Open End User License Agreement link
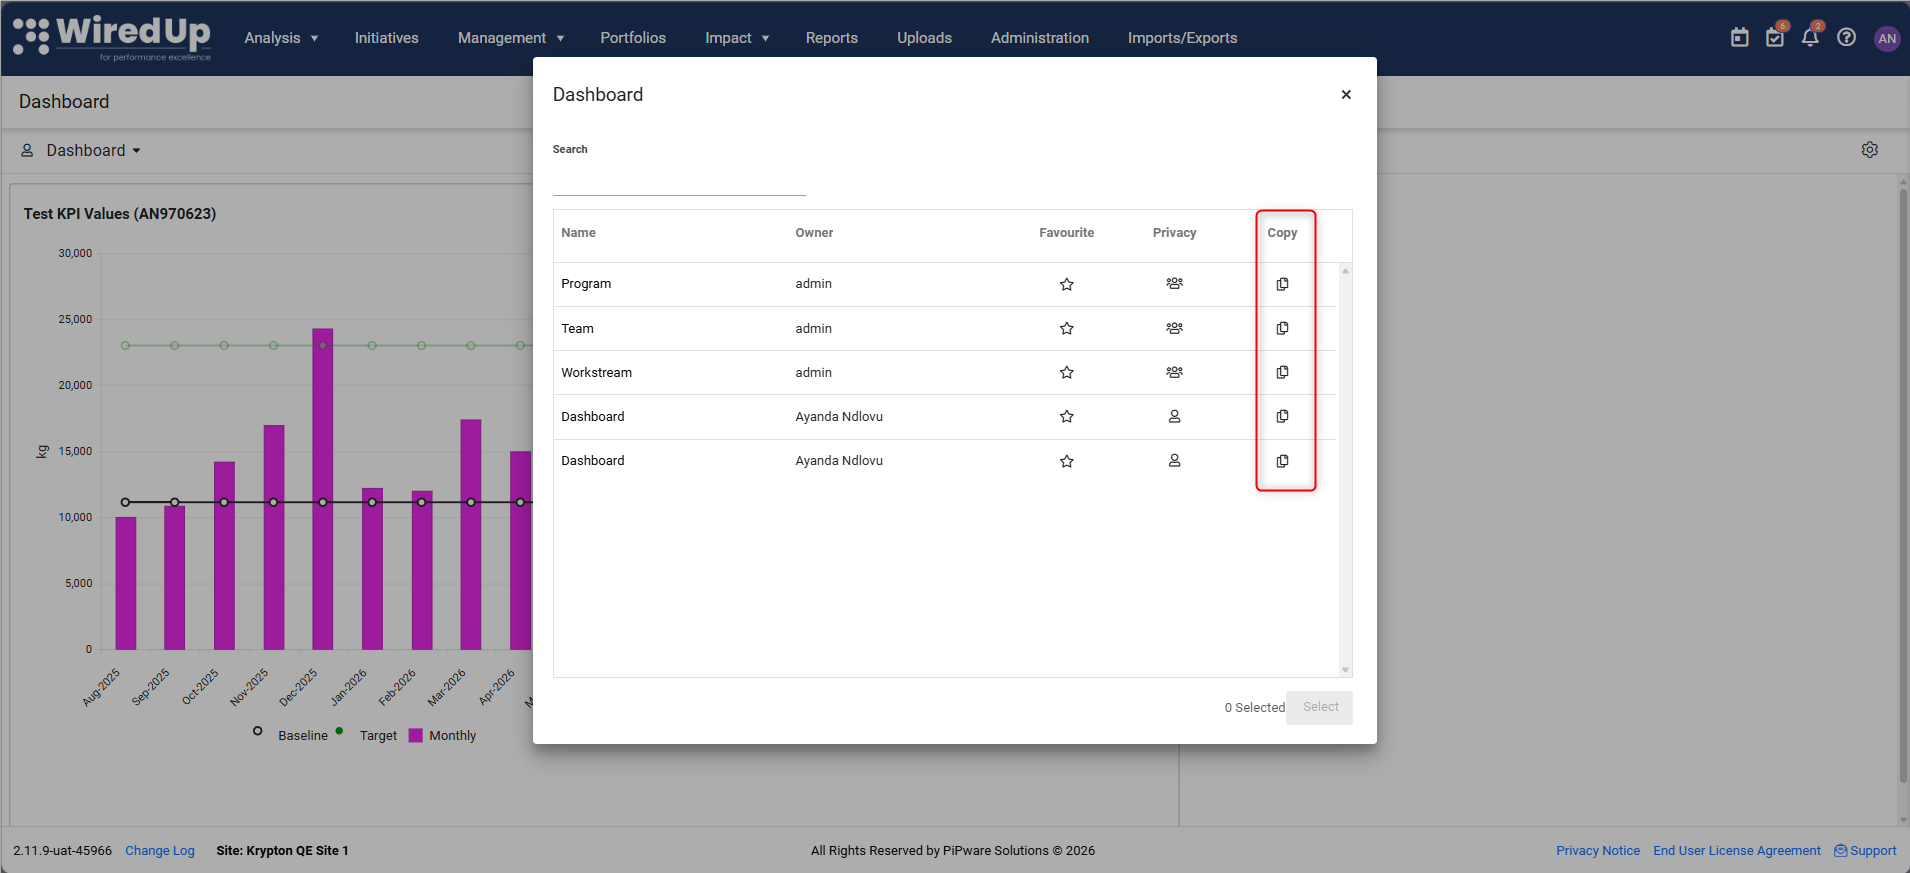Screen dimensions: 1910x873 pos(1737,851)
